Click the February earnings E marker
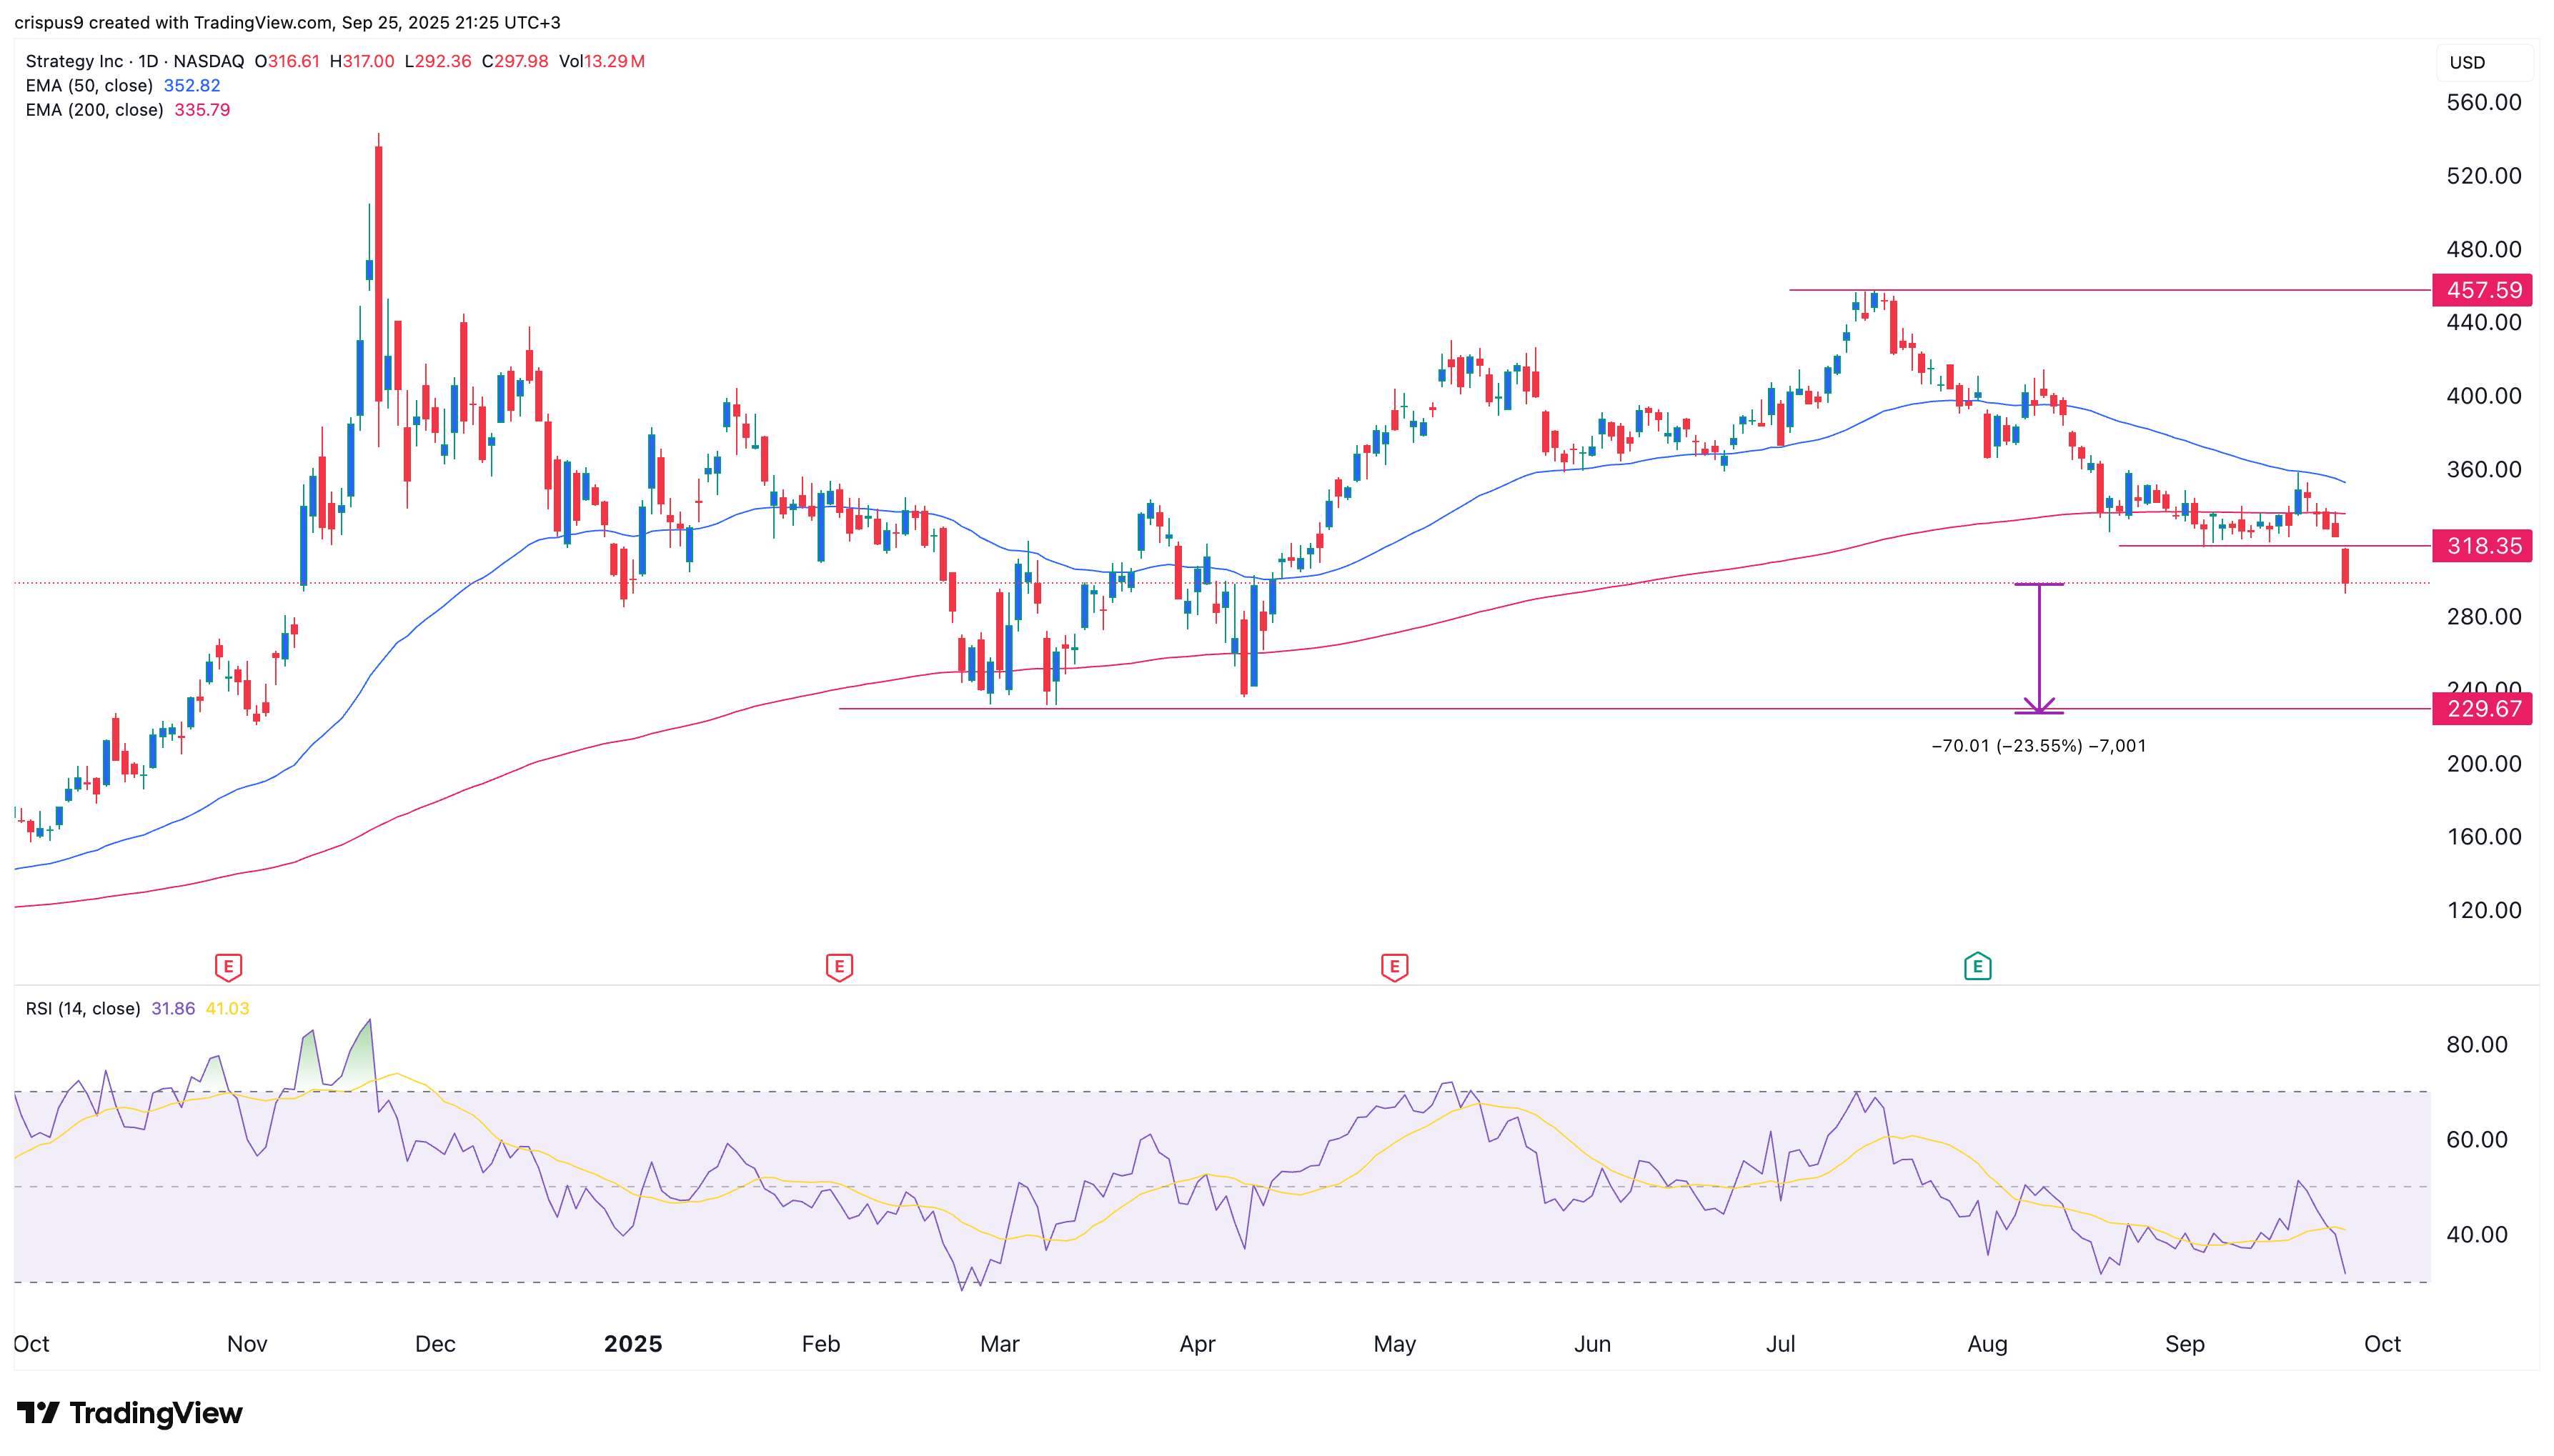The height and width of the screenshot is (1456, 2554). 839,967
